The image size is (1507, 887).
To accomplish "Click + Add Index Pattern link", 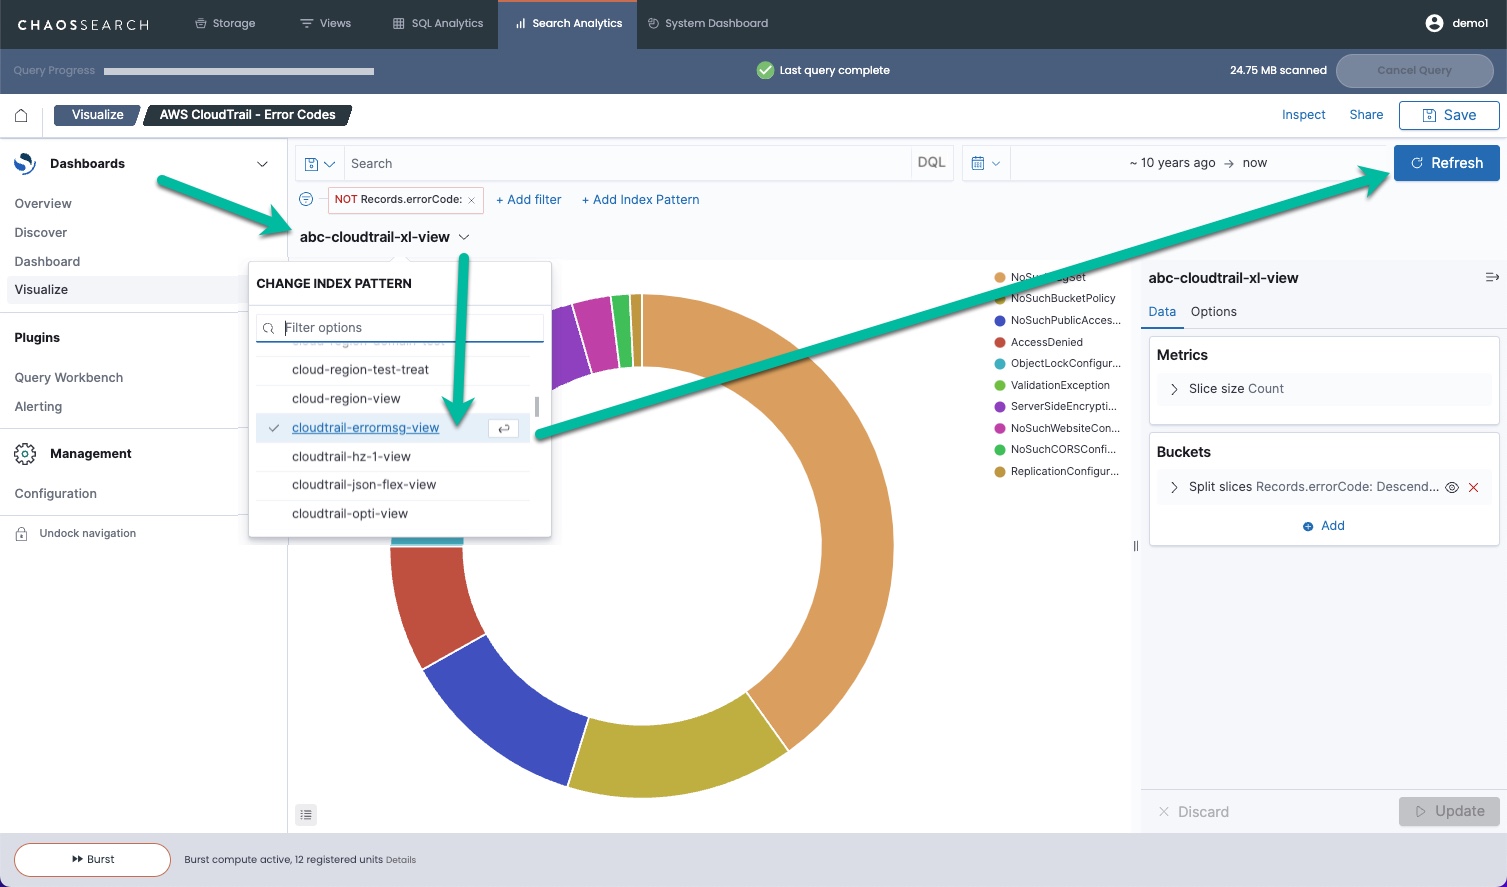I will (640, 200).
